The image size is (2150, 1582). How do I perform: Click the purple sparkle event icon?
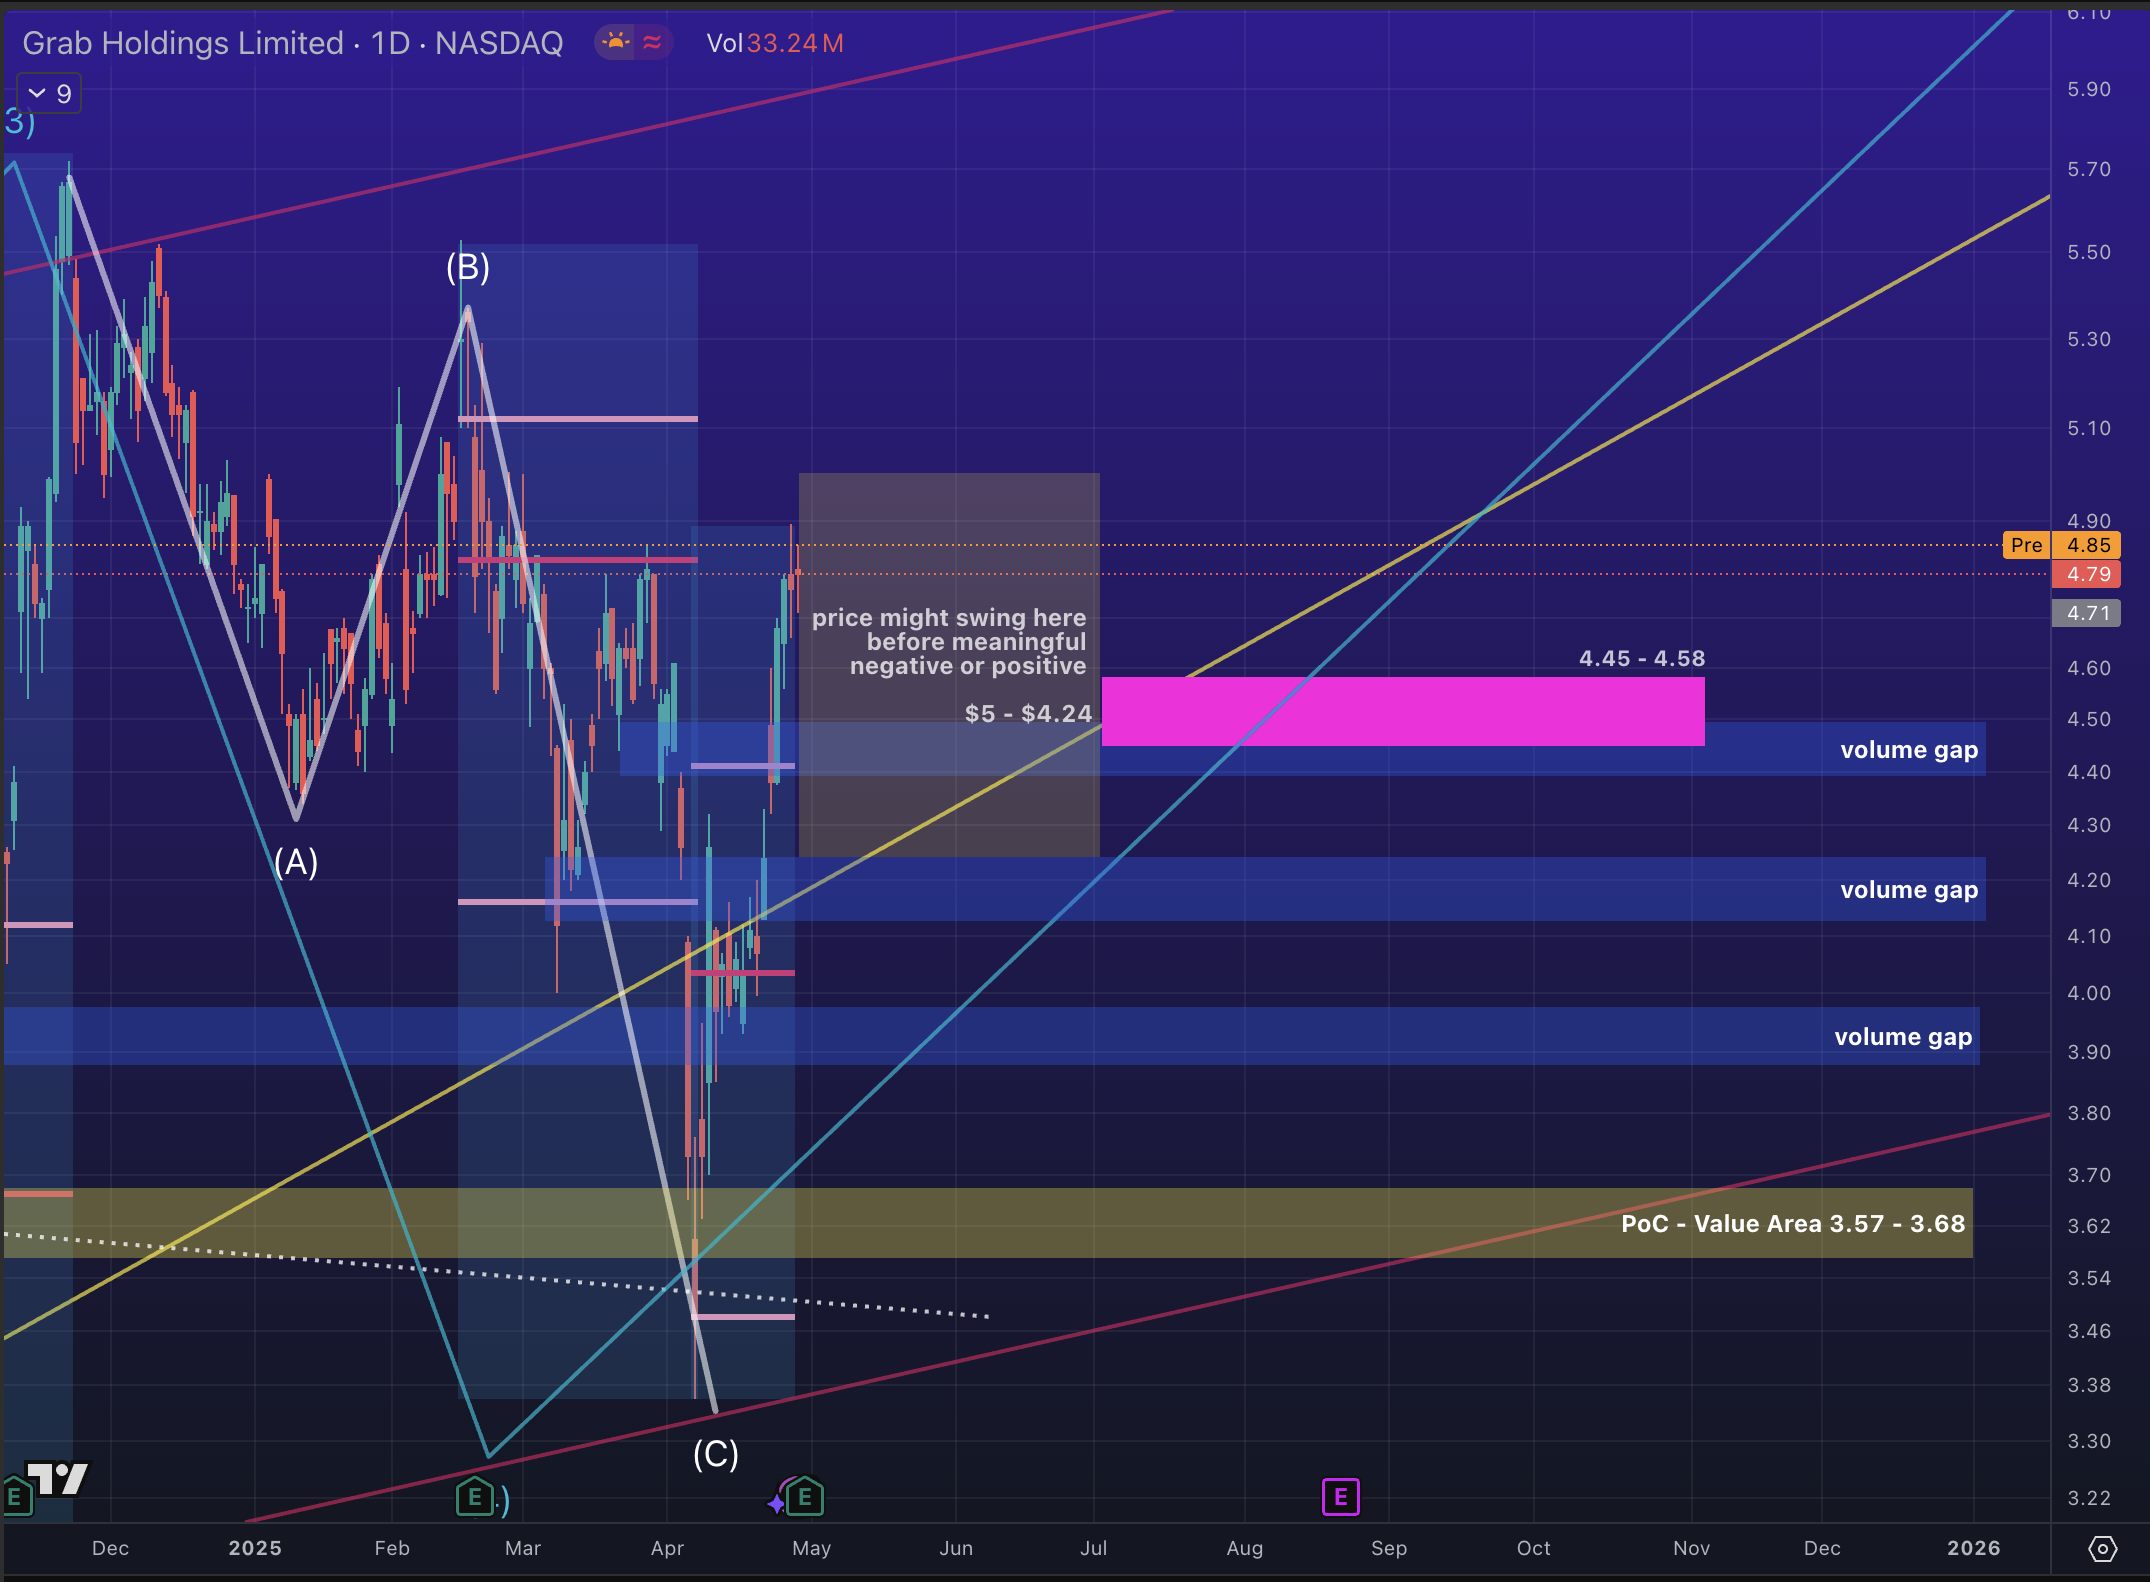[x=777, y=1503]
